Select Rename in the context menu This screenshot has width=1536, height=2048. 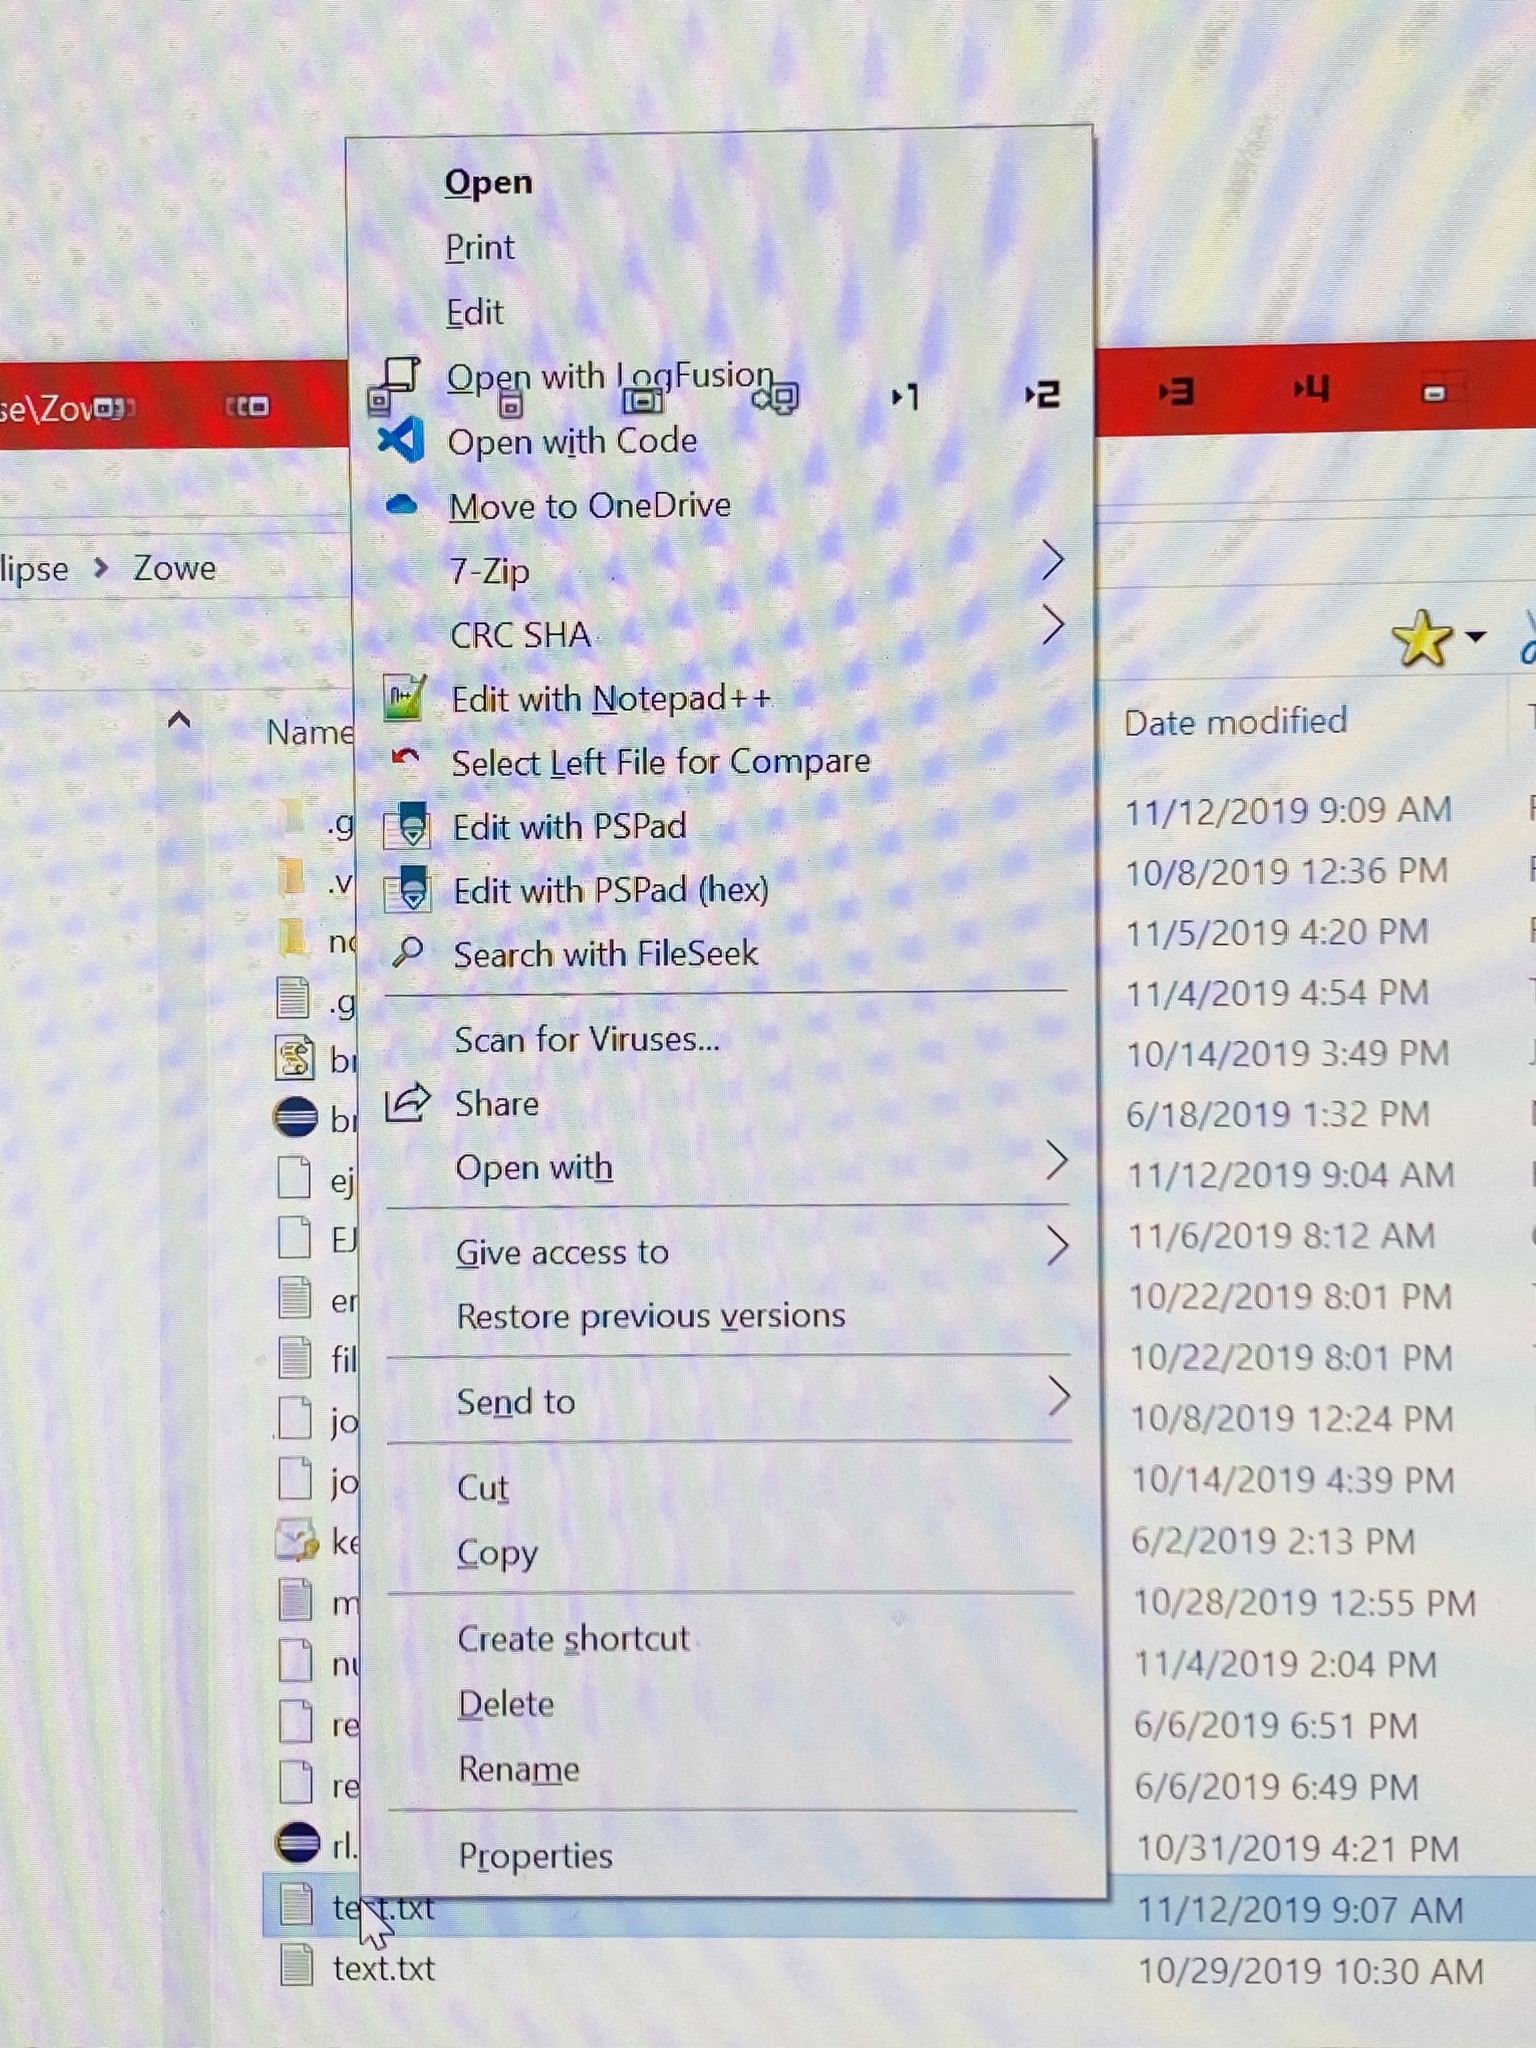pyautogui.click(x=518, y=1769)
